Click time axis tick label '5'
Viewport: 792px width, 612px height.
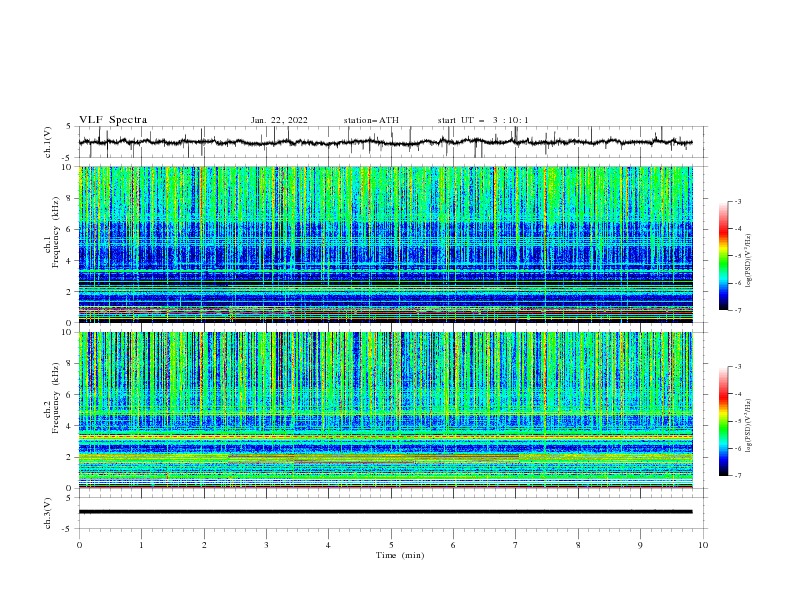point(391,545)
